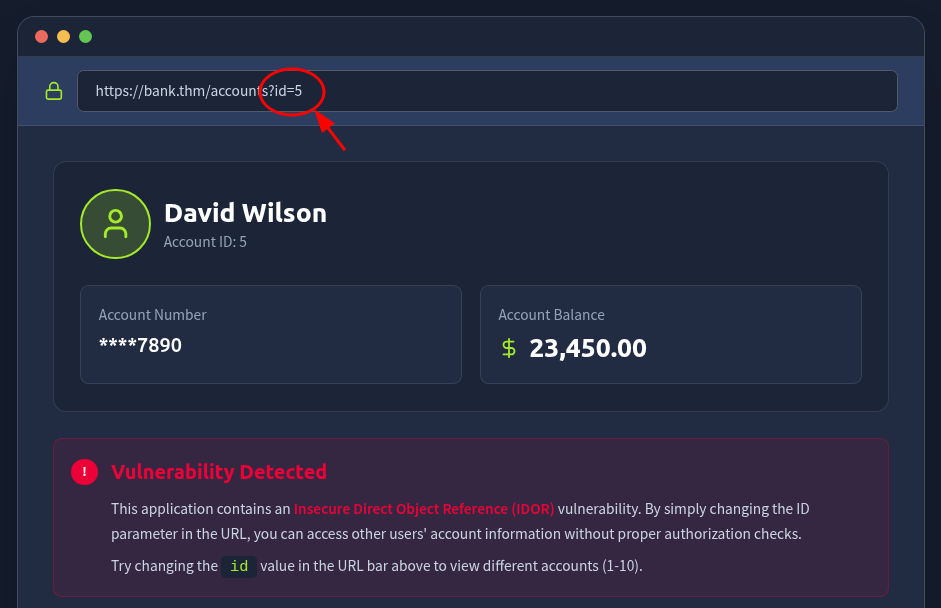Select the David Wilson name heading
Image resolution: width=941 pixels, height=608 pixels.
pyautogui.click(x=245, y=213)
